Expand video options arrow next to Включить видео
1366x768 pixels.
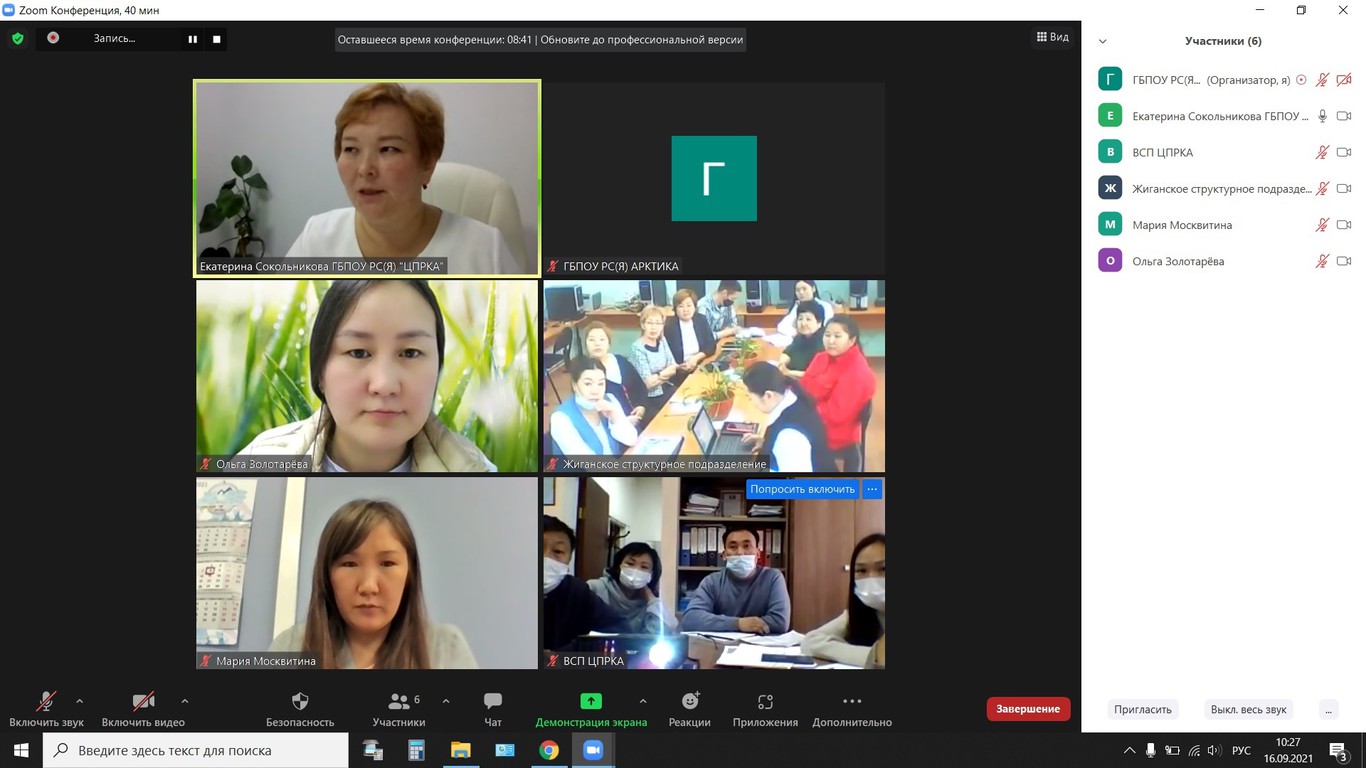point(185,701)
